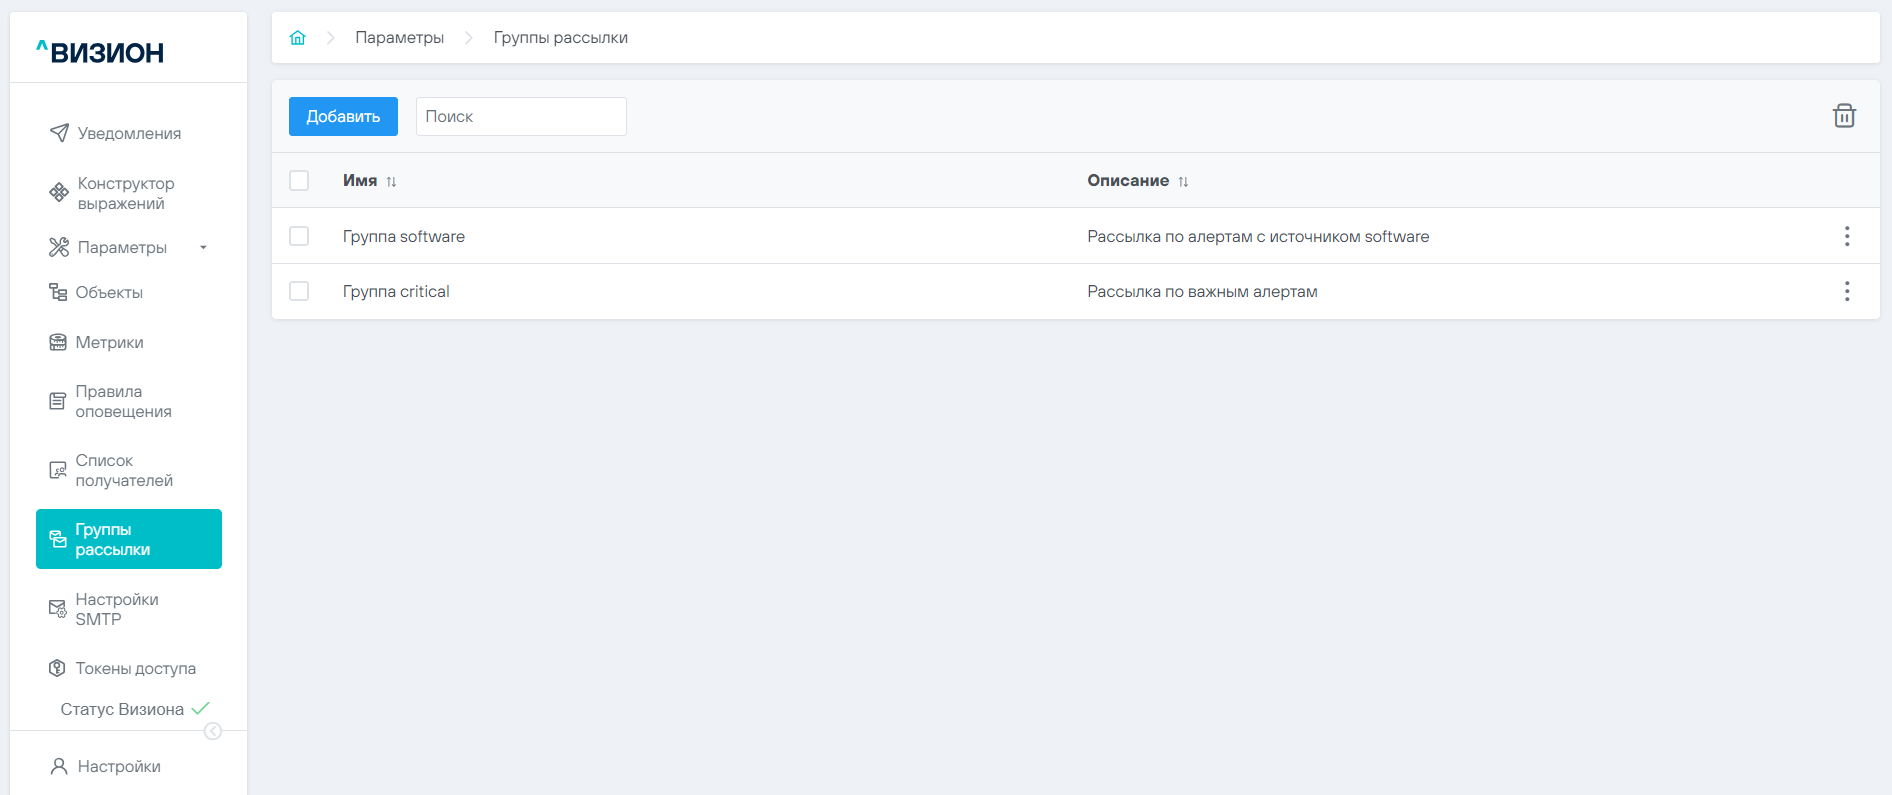Collapse the Параметры menu arrow

pyautogui.click(x=203, y=248)
